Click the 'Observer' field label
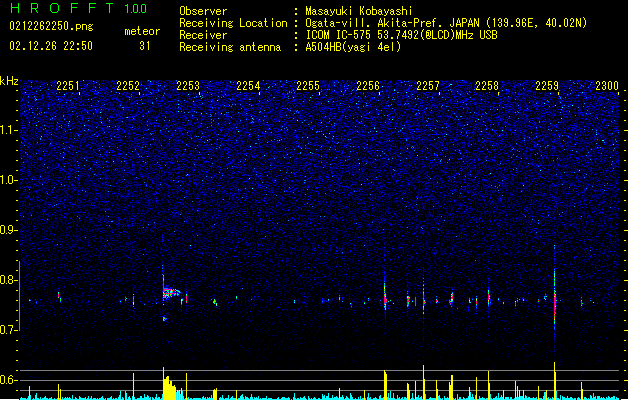This screenshot has height=400, width=629. (x=203, y=11)
